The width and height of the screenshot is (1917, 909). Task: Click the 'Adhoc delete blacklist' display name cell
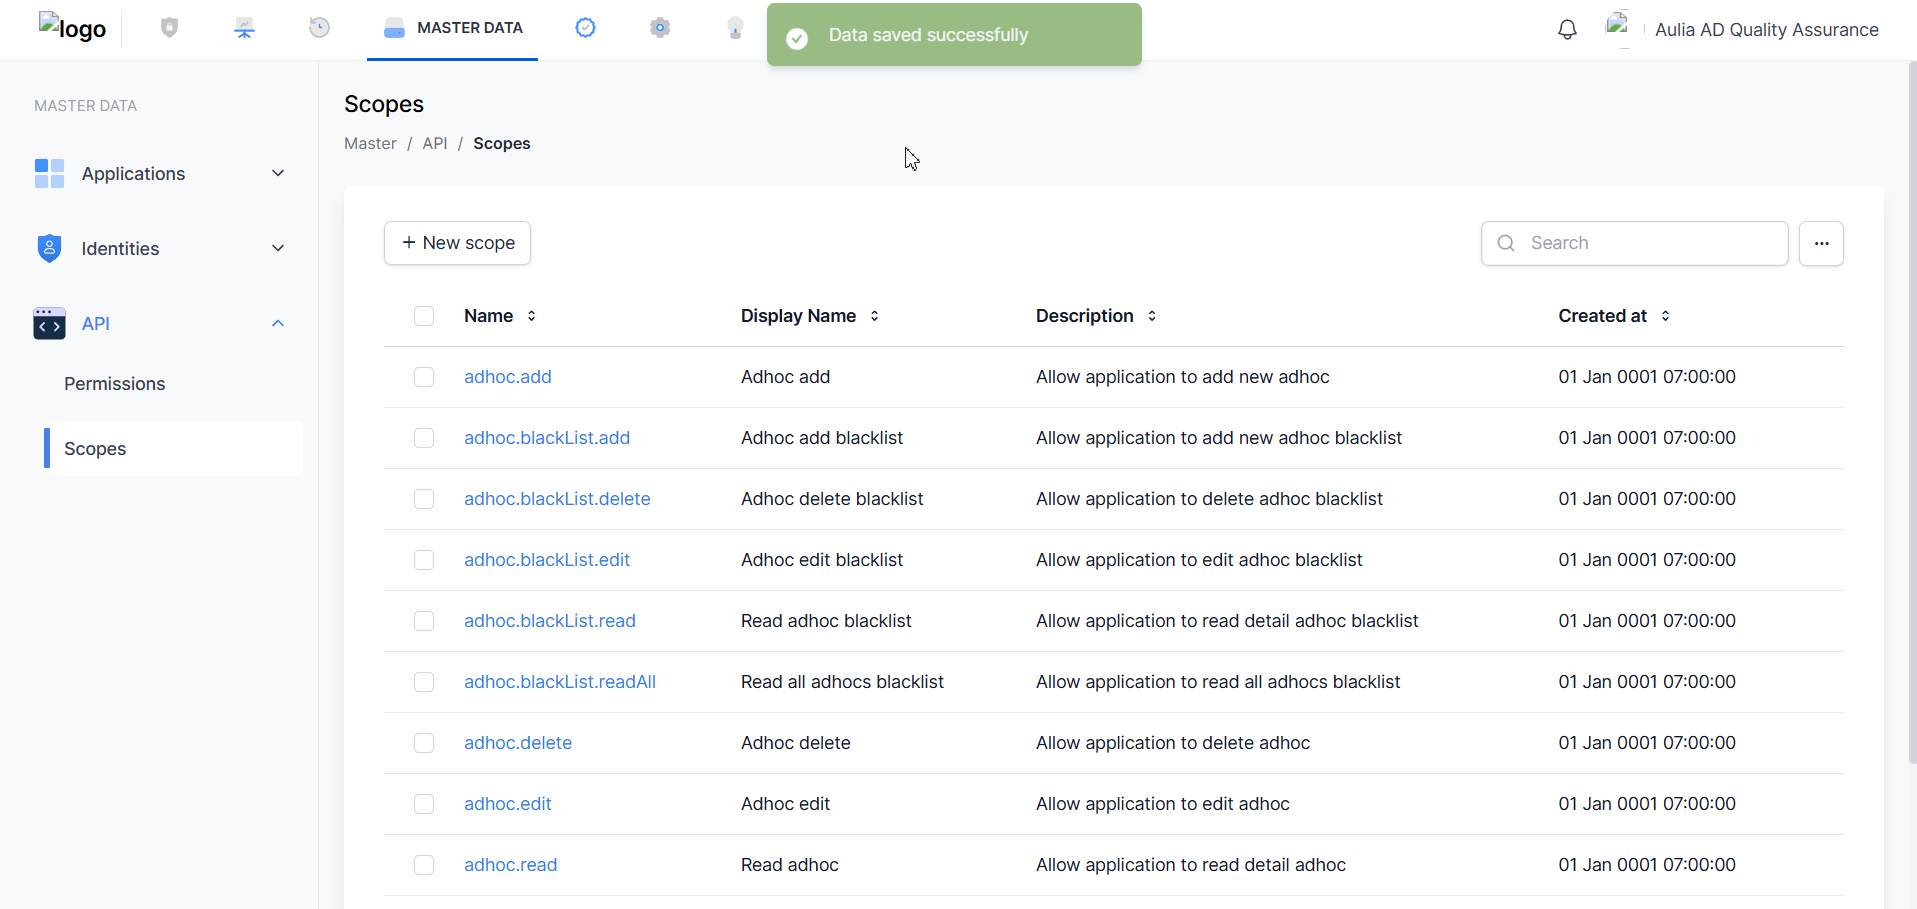click(832, 499)
